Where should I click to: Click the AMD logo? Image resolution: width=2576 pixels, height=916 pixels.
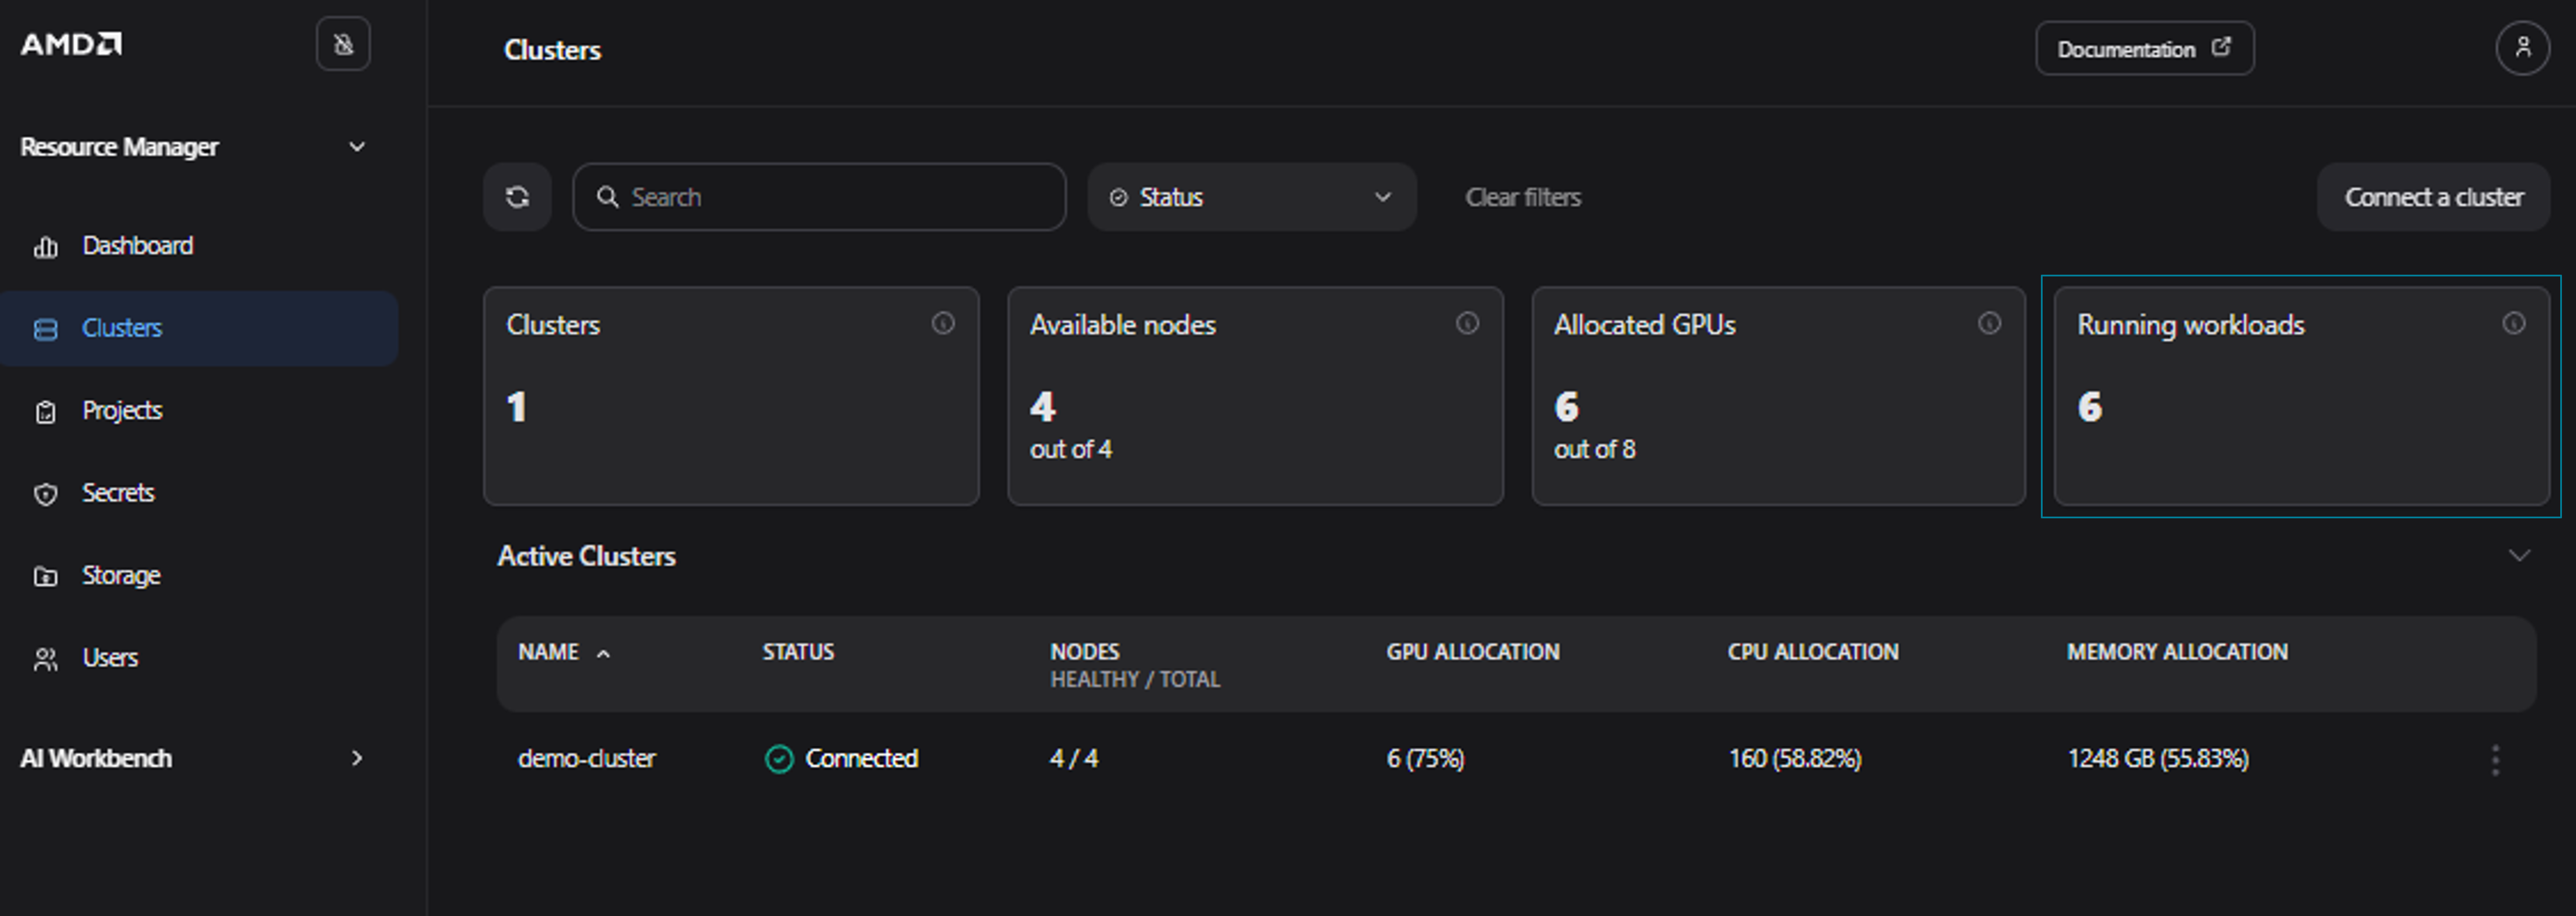pos(72,44)
